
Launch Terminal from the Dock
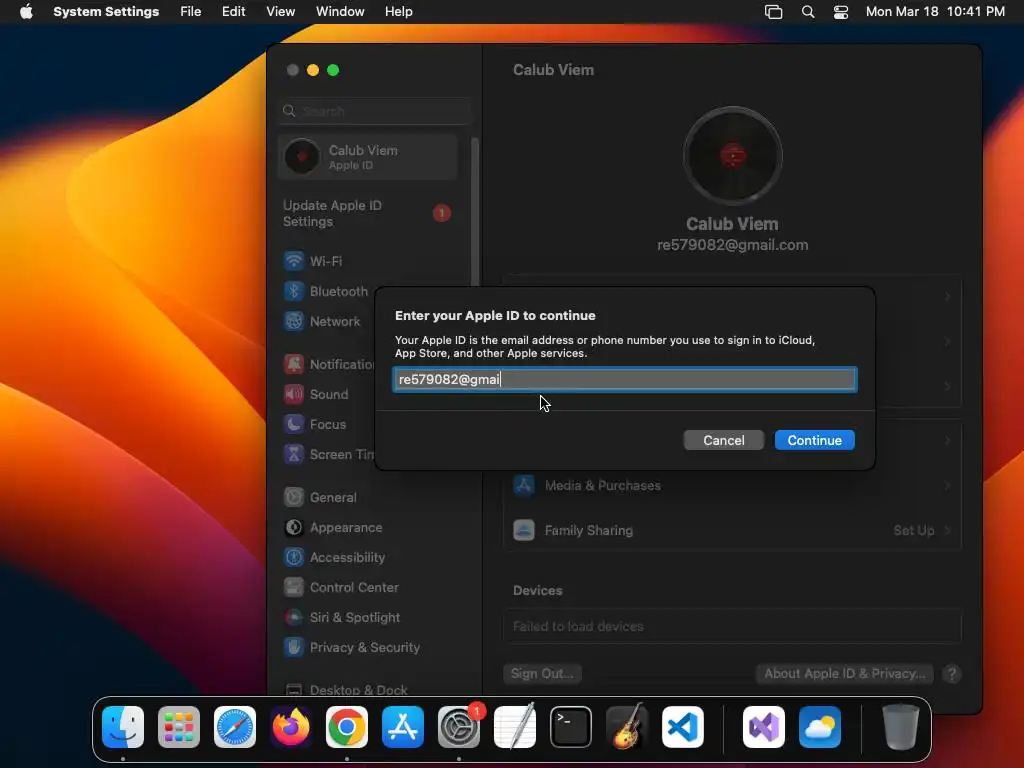(571, 727)
